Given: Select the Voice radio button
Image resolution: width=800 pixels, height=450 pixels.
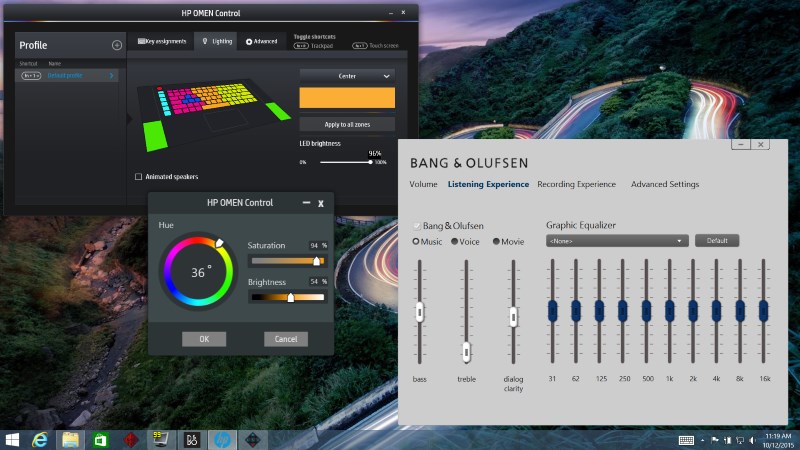Looking at the screenshot, I should pos(455,241).
